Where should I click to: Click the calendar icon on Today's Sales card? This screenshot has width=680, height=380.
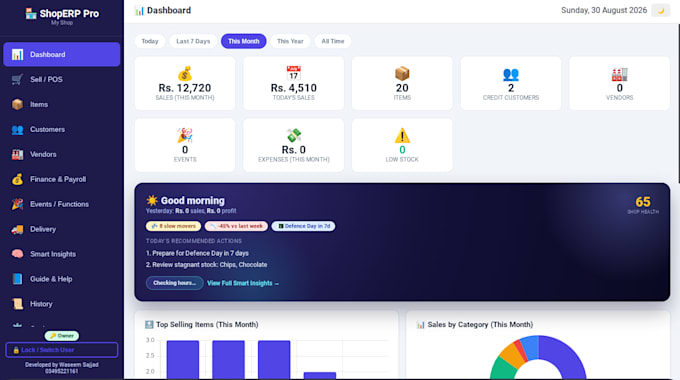(294, 73)
